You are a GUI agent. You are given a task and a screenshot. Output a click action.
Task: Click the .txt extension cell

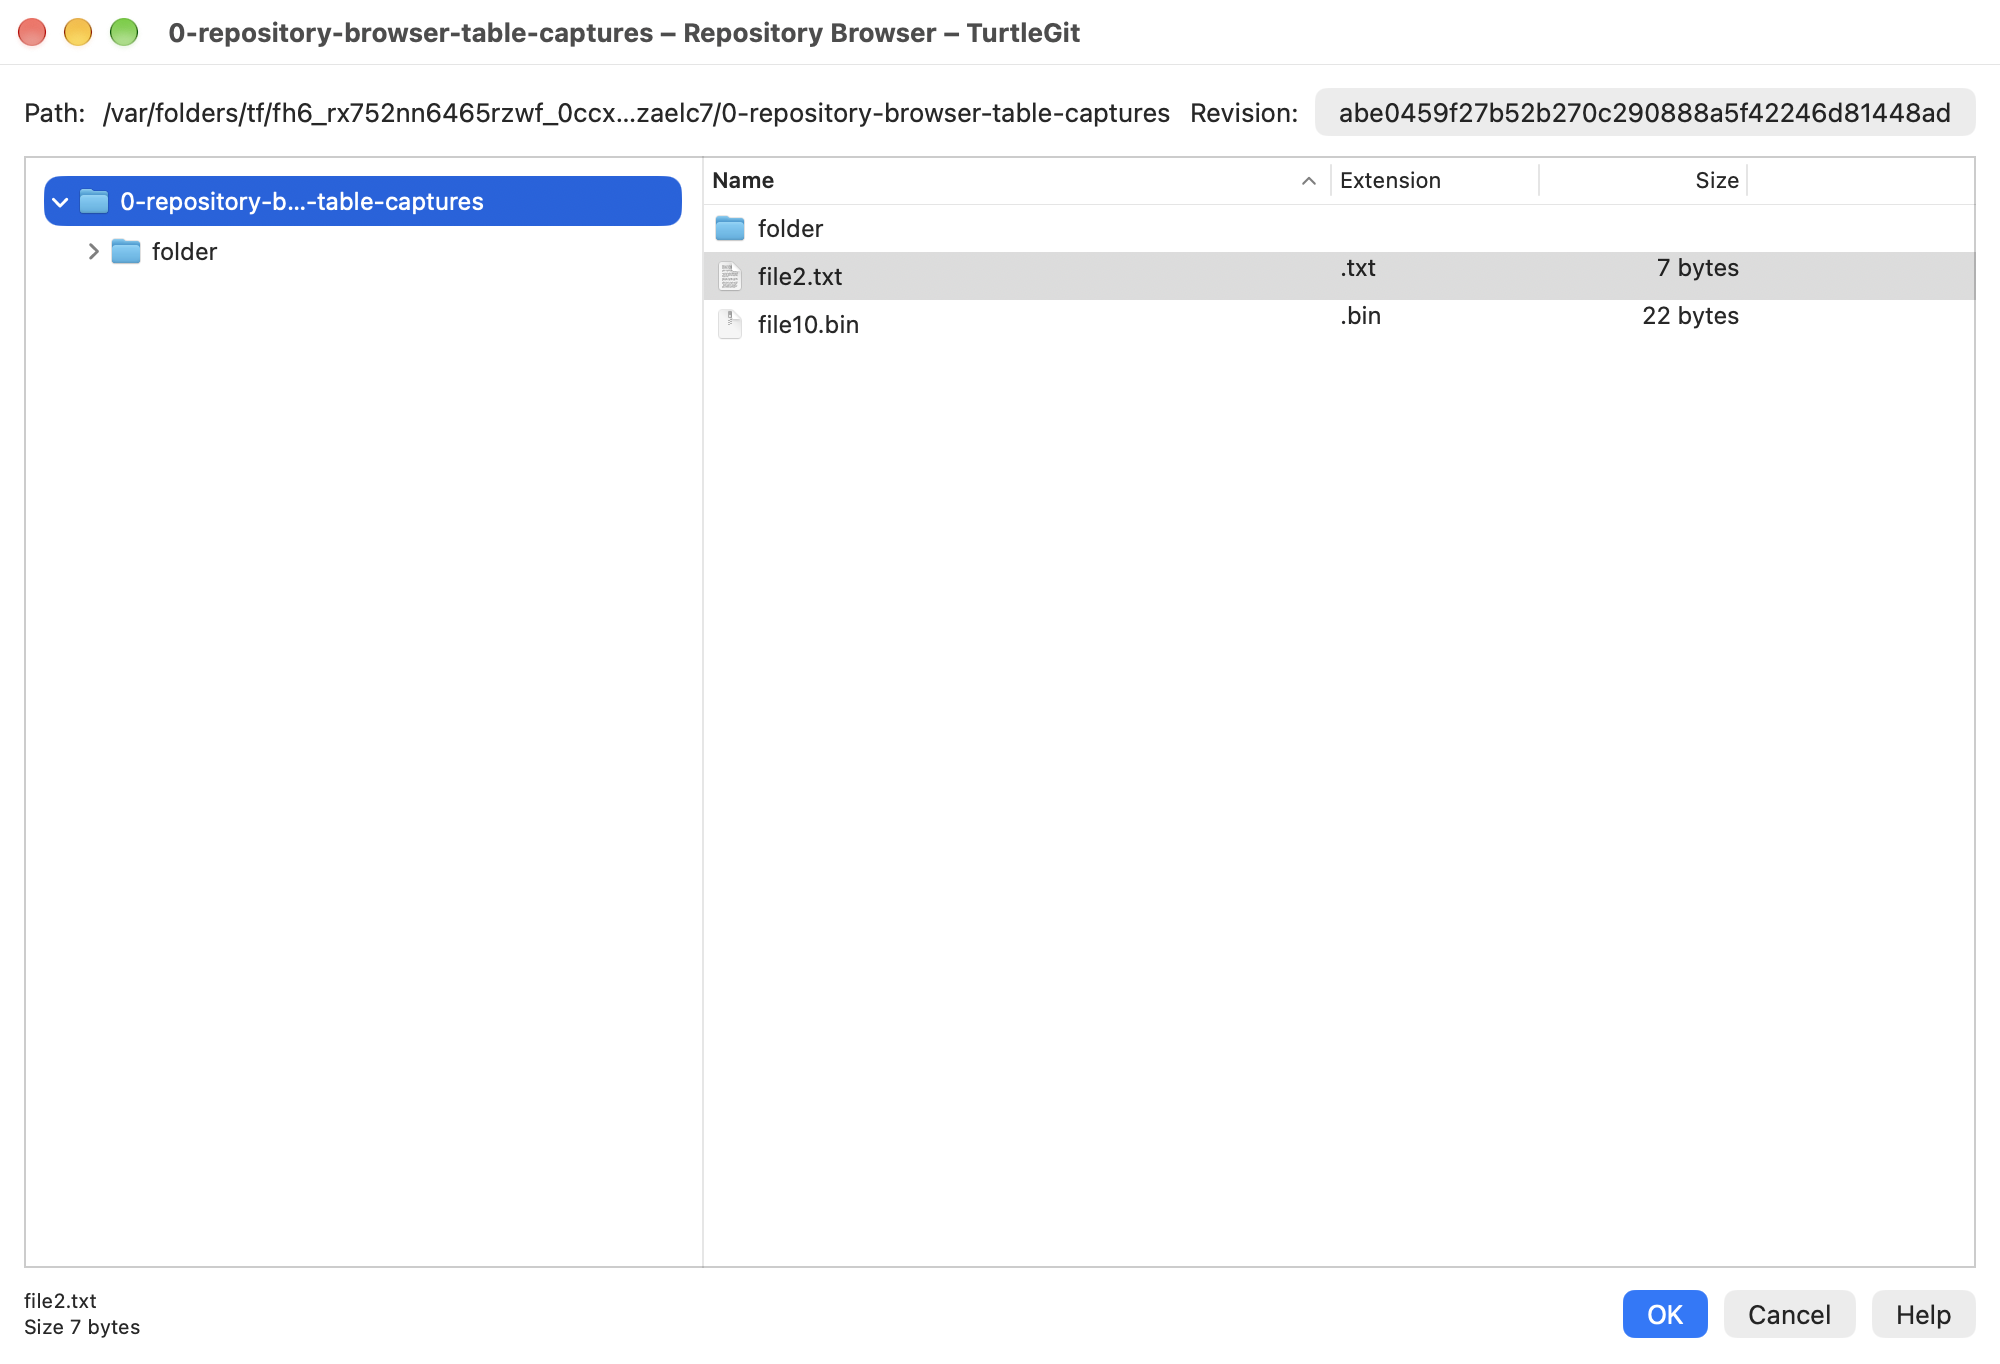[1358, 268]
